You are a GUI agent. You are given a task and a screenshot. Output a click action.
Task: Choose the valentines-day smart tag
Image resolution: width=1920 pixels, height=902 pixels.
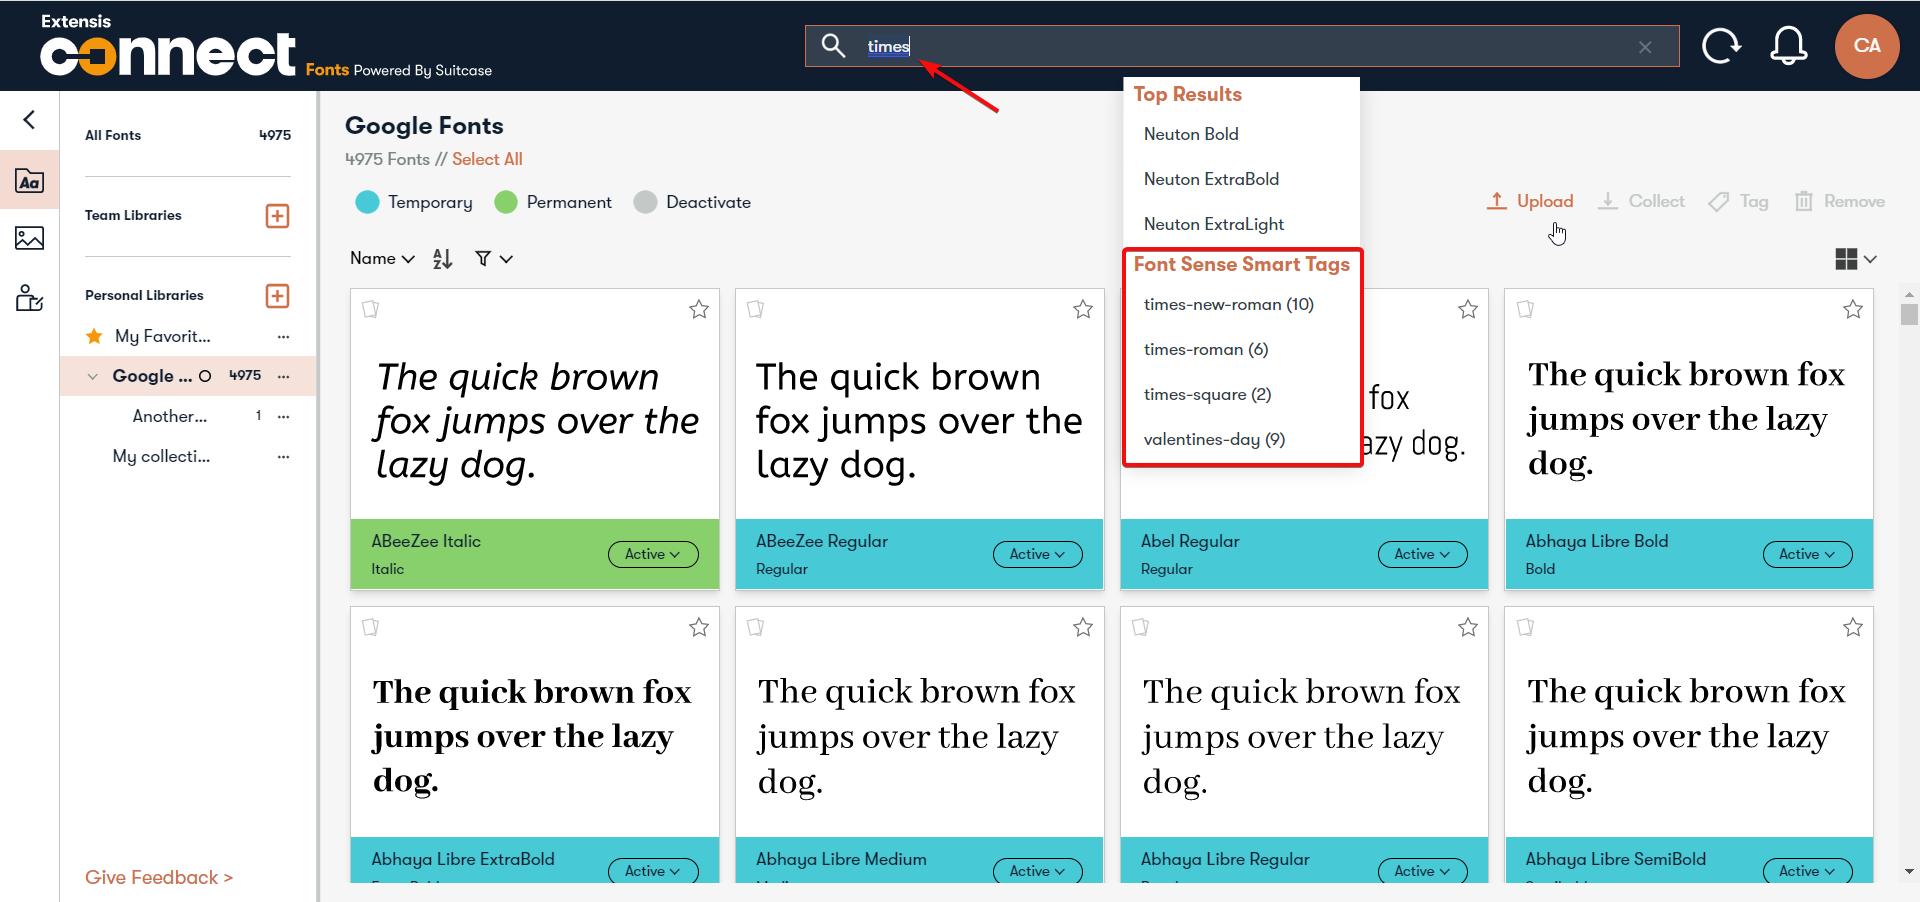click(1214, 439)
